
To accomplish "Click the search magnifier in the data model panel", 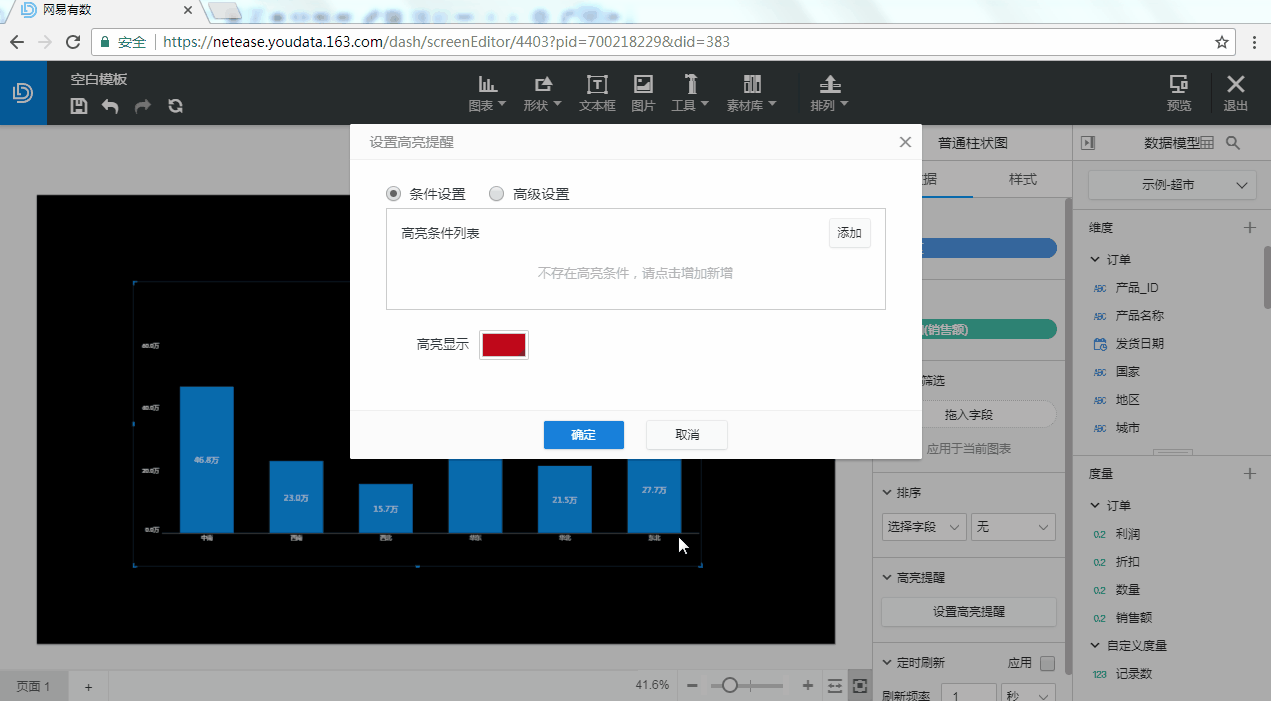I will pos(1233,143).
